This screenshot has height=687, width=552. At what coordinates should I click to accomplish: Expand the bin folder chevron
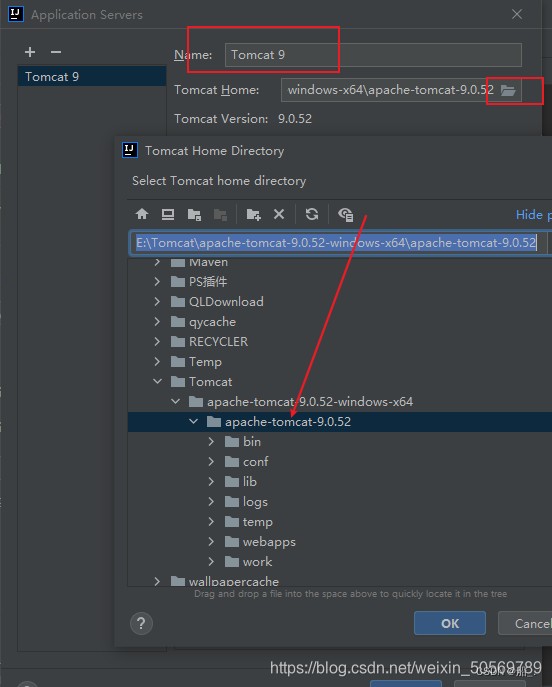[211, 442]
